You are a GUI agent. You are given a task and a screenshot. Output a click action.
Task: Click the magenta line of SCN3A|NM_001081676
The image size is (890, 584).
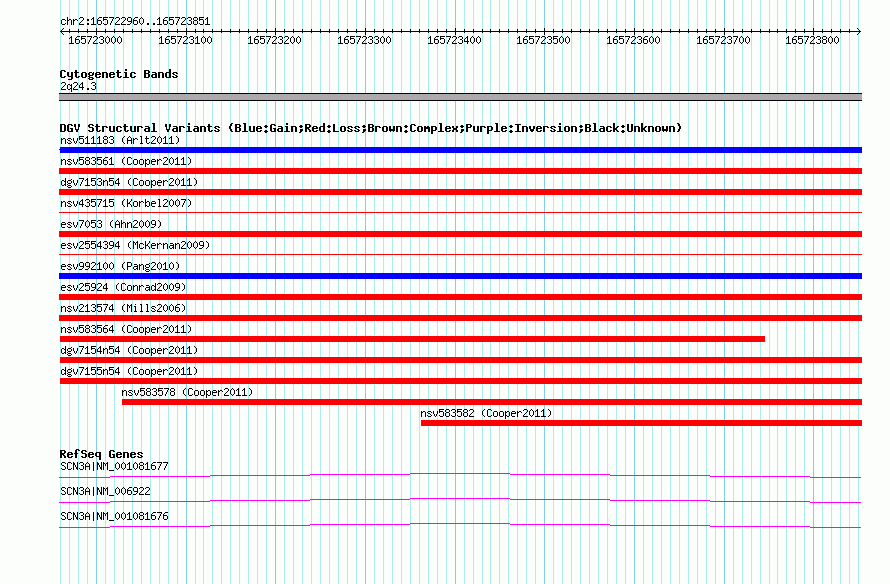click(460, 526)
